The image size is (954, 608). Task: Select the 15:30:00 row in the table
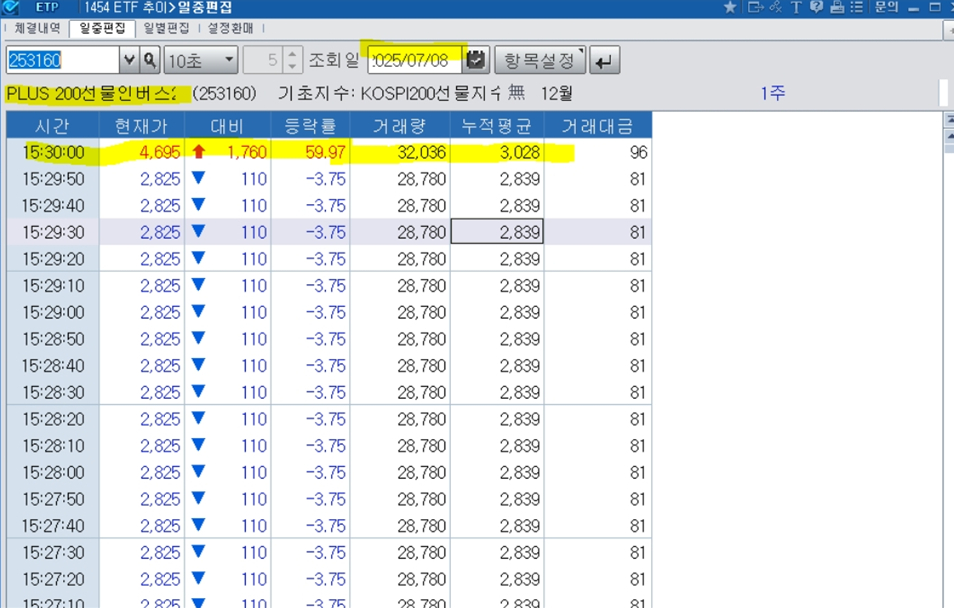click(x=328, y=153)
